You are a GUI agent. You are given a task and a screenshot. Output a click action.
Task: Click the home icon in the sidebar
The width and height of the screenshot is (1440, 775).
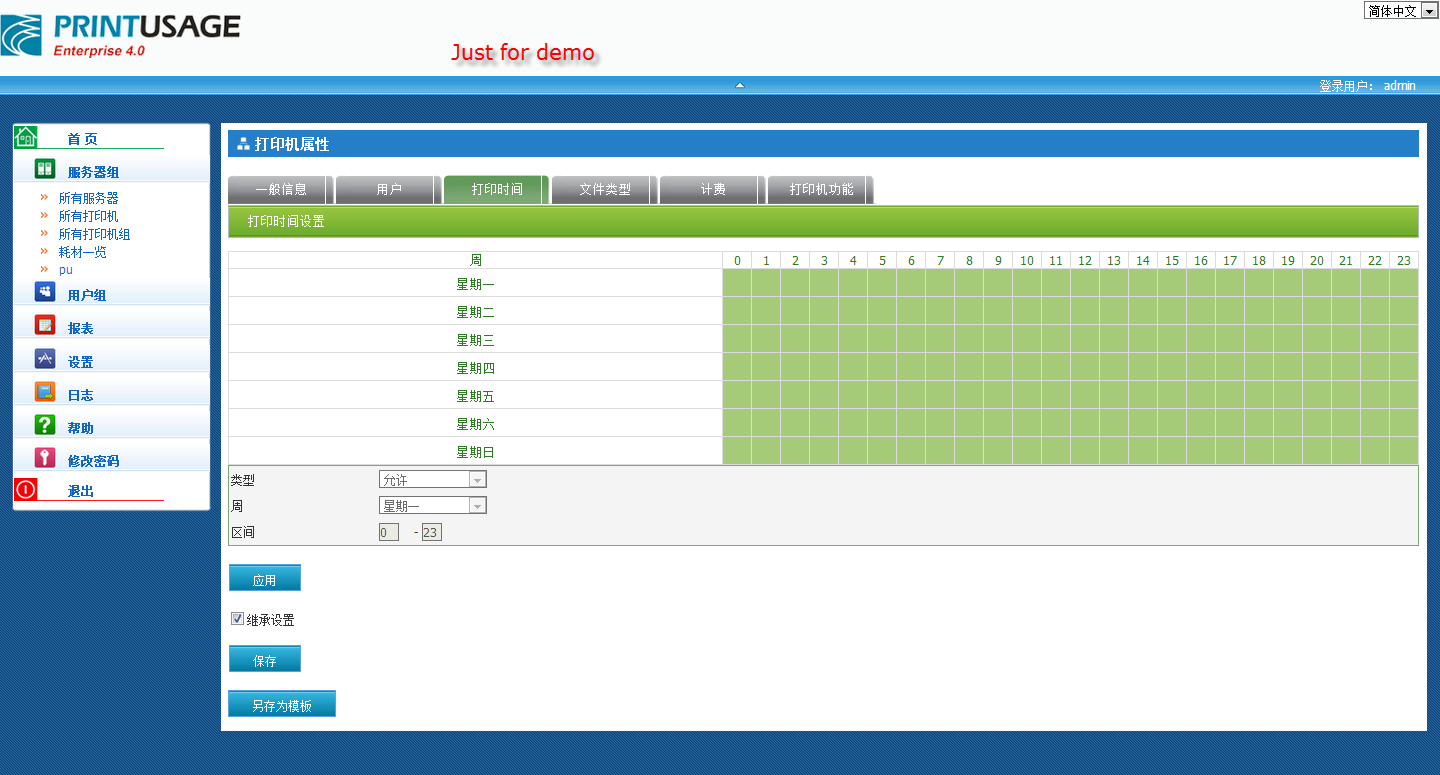coord(26,137)
